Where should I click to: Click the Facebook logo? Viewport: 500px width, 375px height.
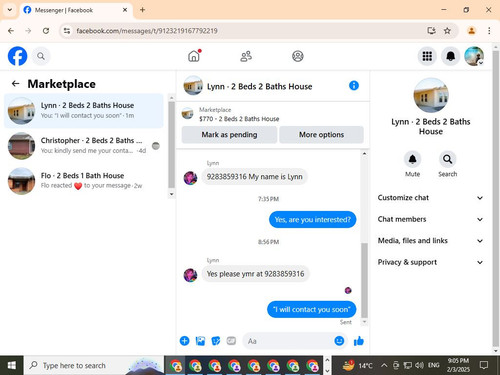coord(17,56)
